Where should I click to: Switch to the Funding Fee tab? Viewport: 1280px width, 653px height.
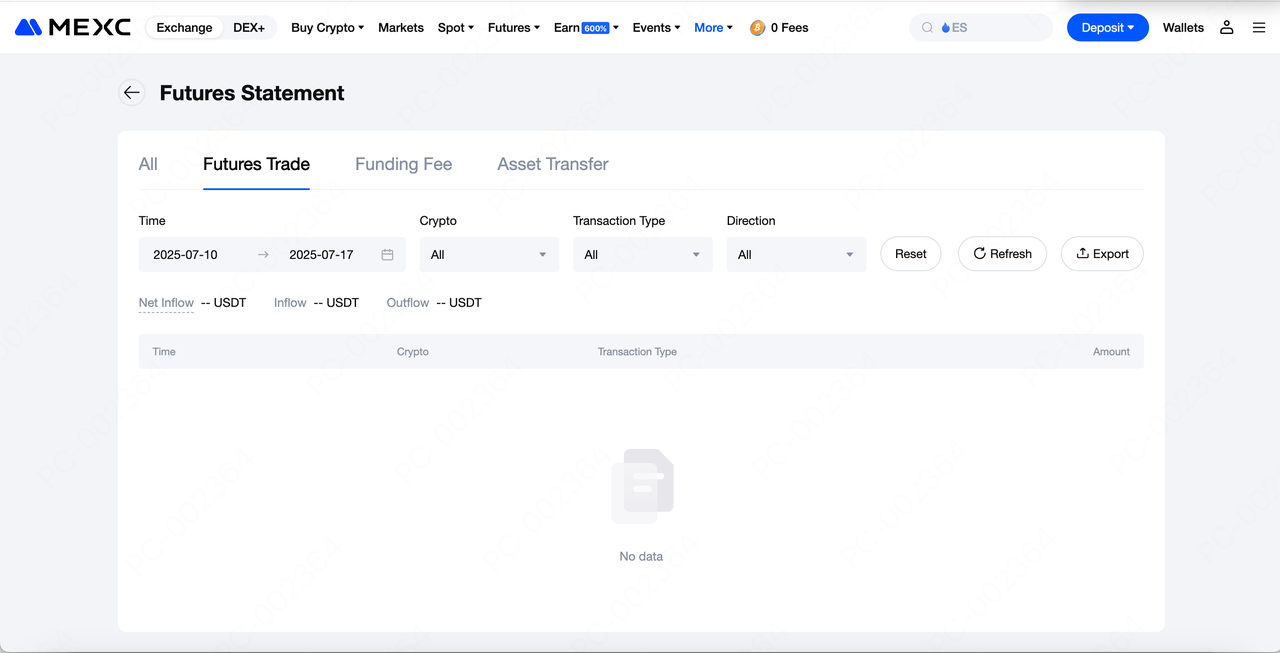403,164
